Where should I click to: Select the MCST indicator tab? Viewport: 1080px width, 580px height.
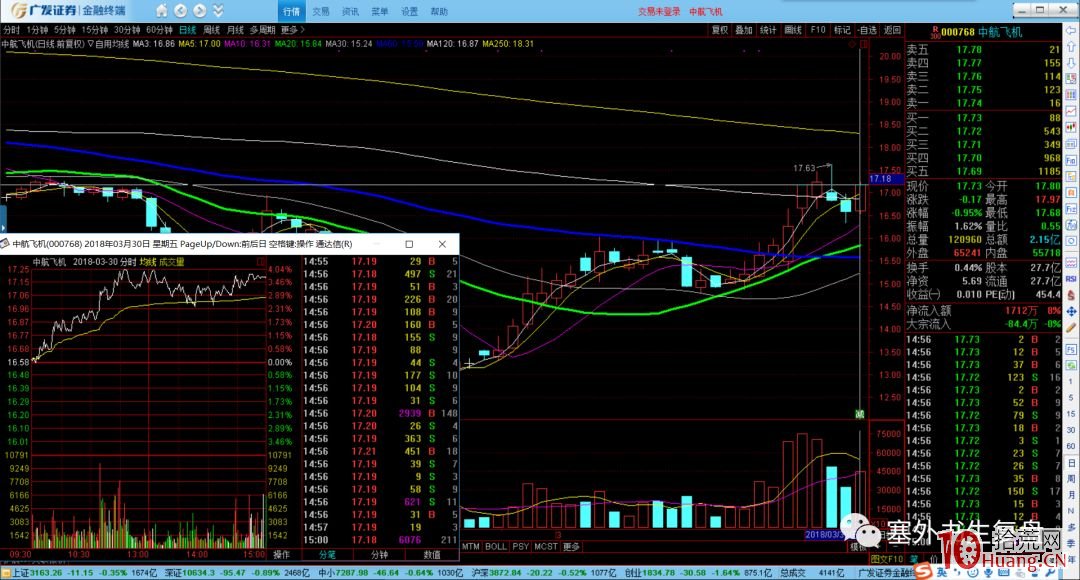546,546
